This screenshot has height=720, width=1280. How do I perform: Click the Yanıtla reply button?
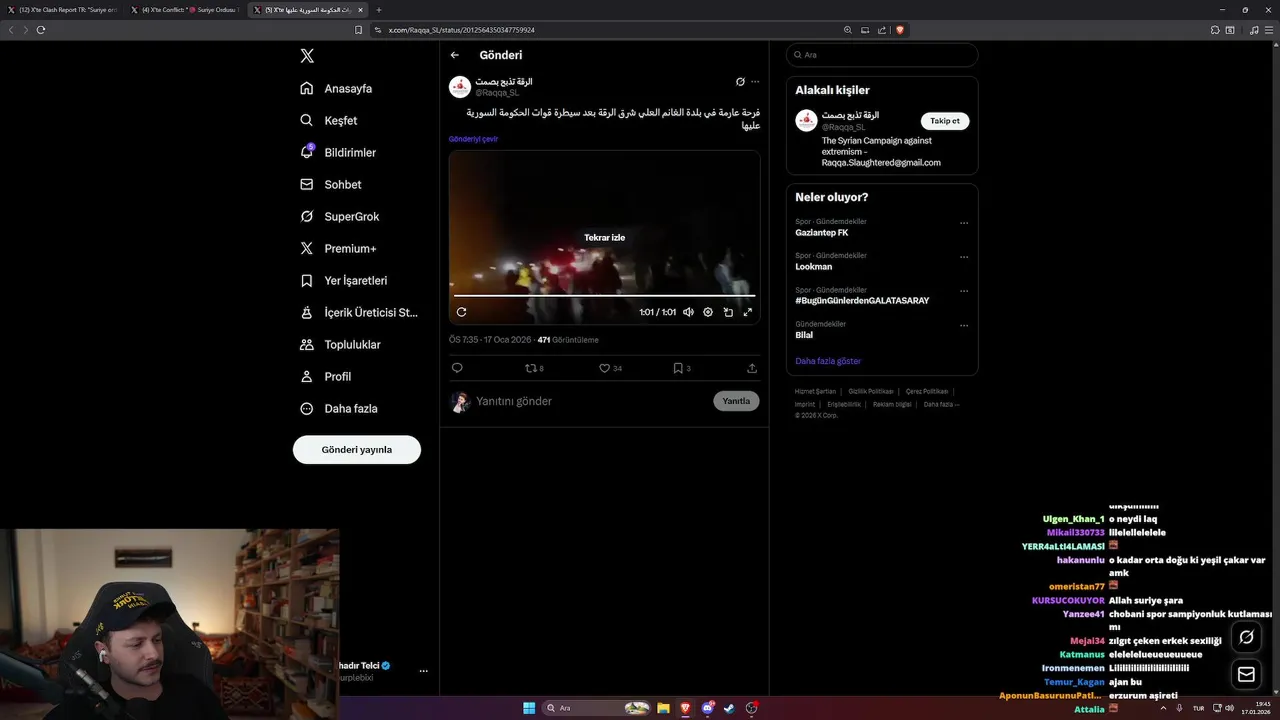click(736, 401)
